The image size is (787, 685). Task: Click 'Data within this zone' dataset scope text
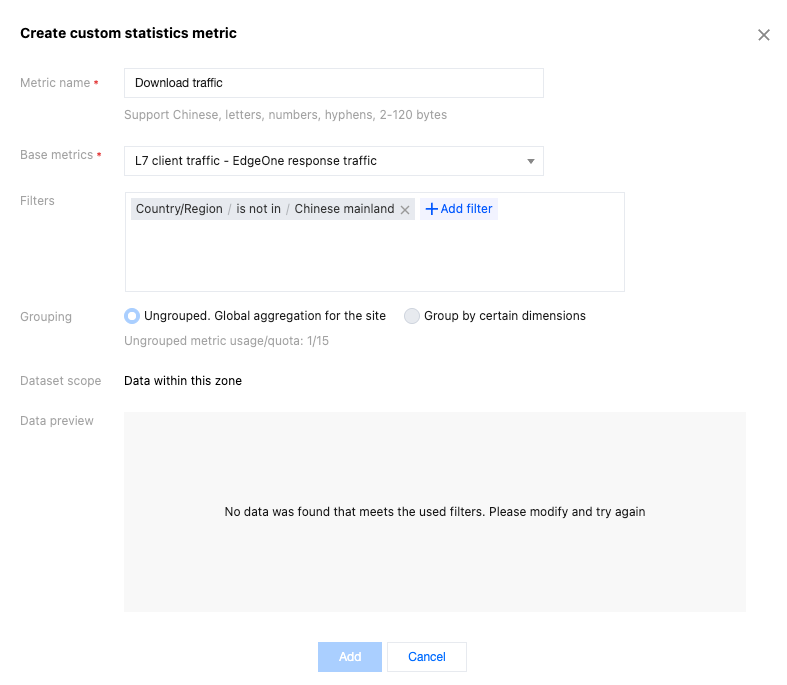(x=183, y=381)
